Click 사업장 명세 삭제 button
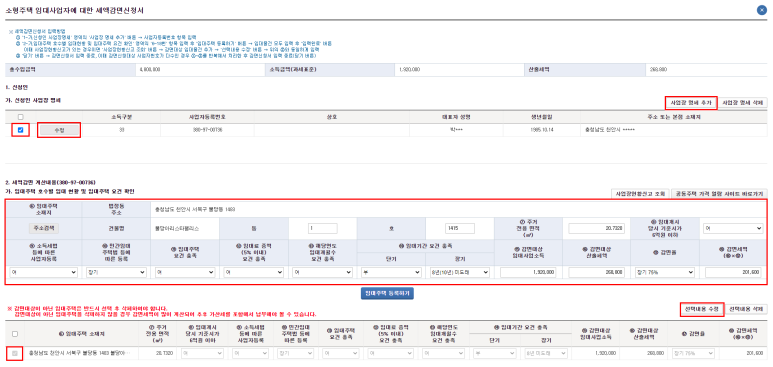The image size is (773, 367). 743,103
